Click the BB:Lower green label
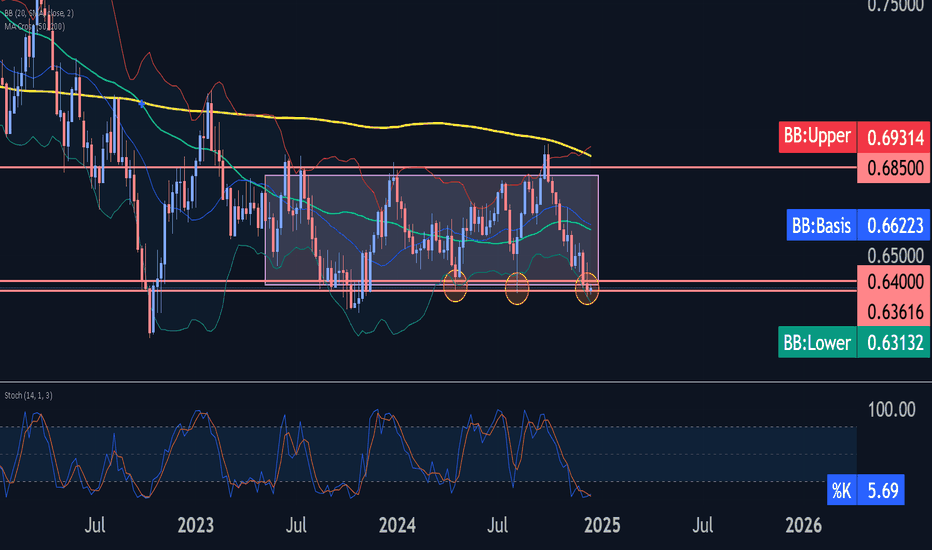932x550 pixels. 817,342
